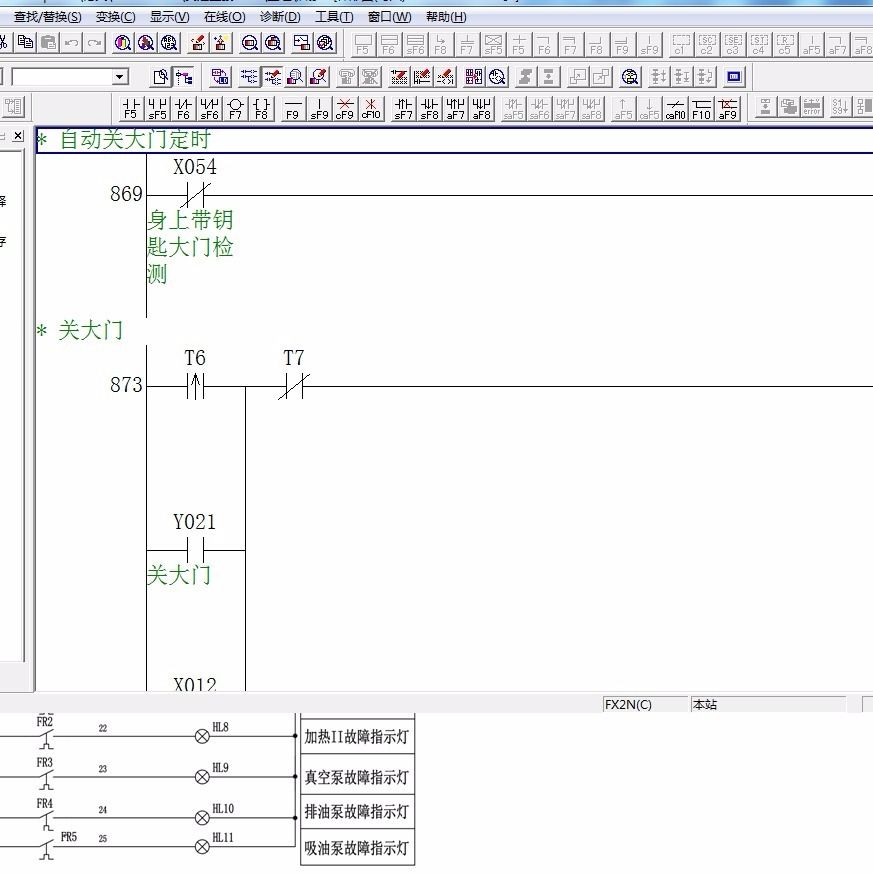
Task: Insert falling pulse branch aF8 button
Action: pos(482,108)
